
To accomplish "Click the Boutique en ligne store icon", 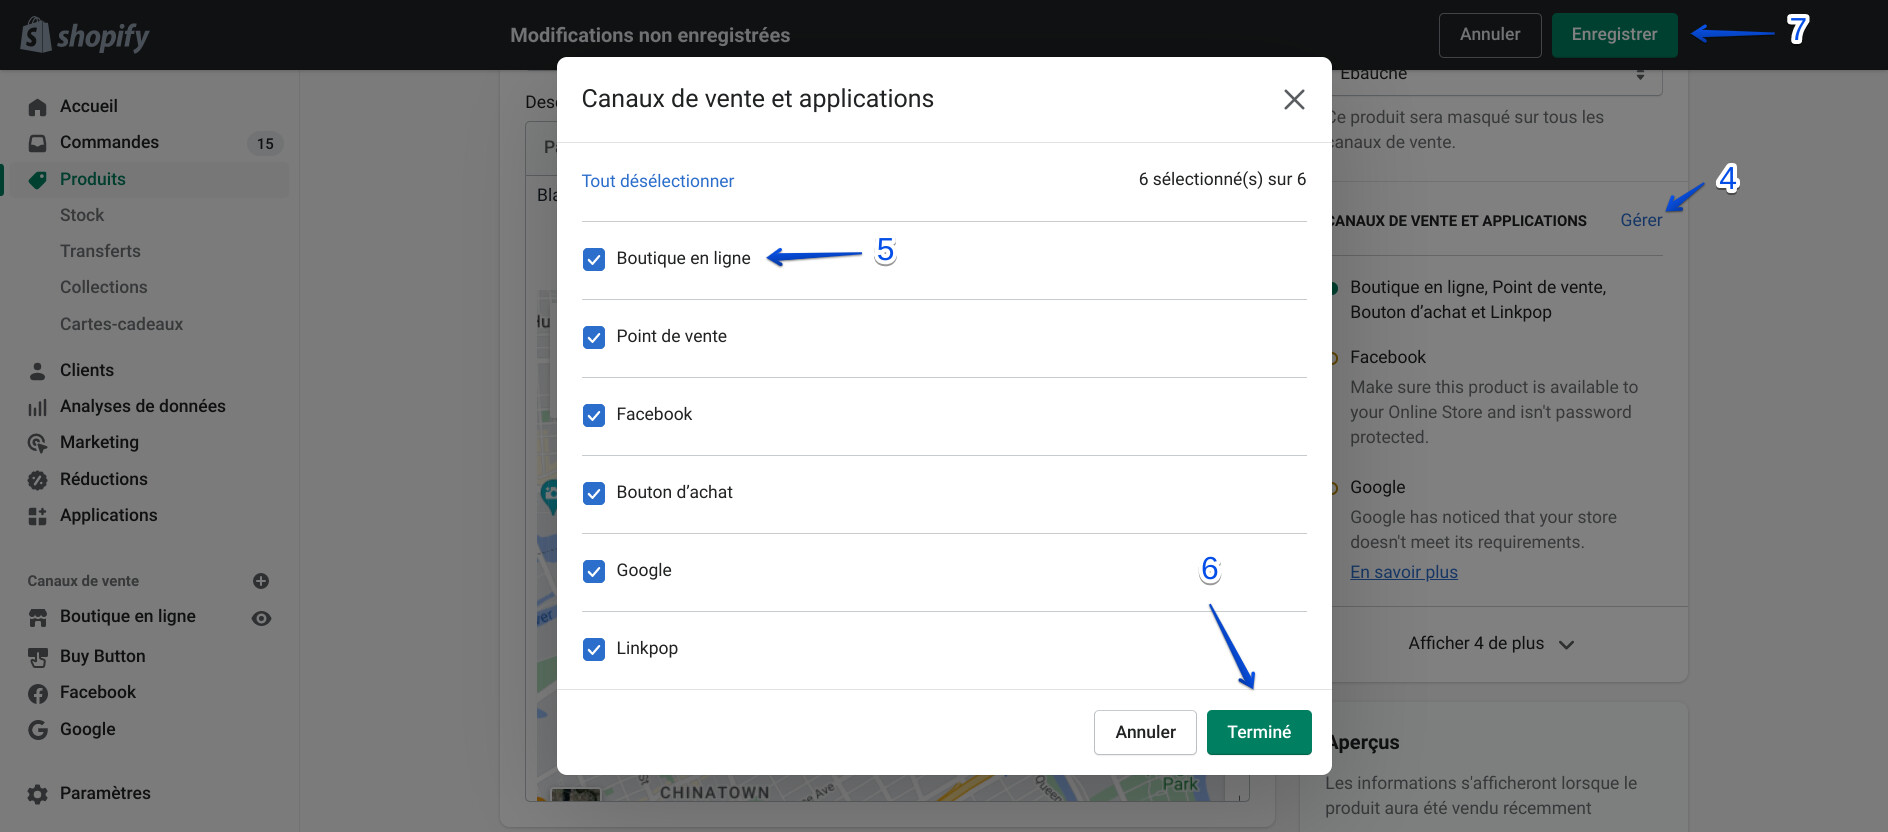I will 38,618.
